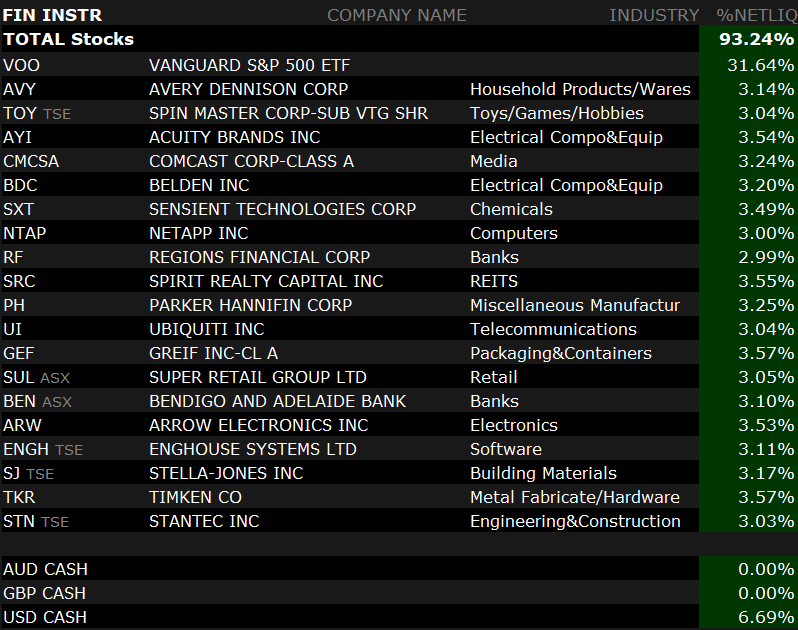Click SPIN MASTER CORP-SUB VTG SHR

click(x=289, y=113)
